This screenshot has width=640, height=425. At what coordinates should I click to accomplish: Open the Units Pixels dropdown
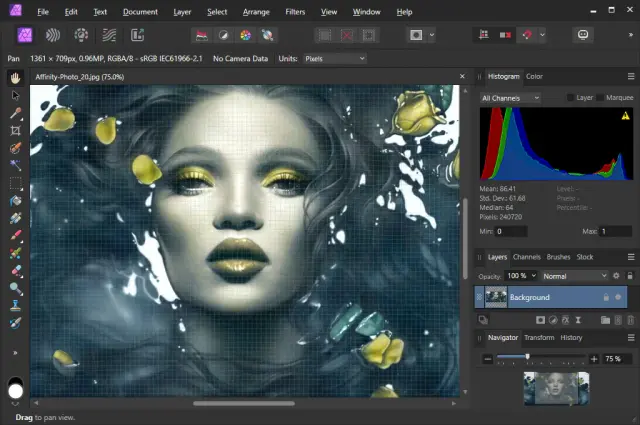pos(334,59)
